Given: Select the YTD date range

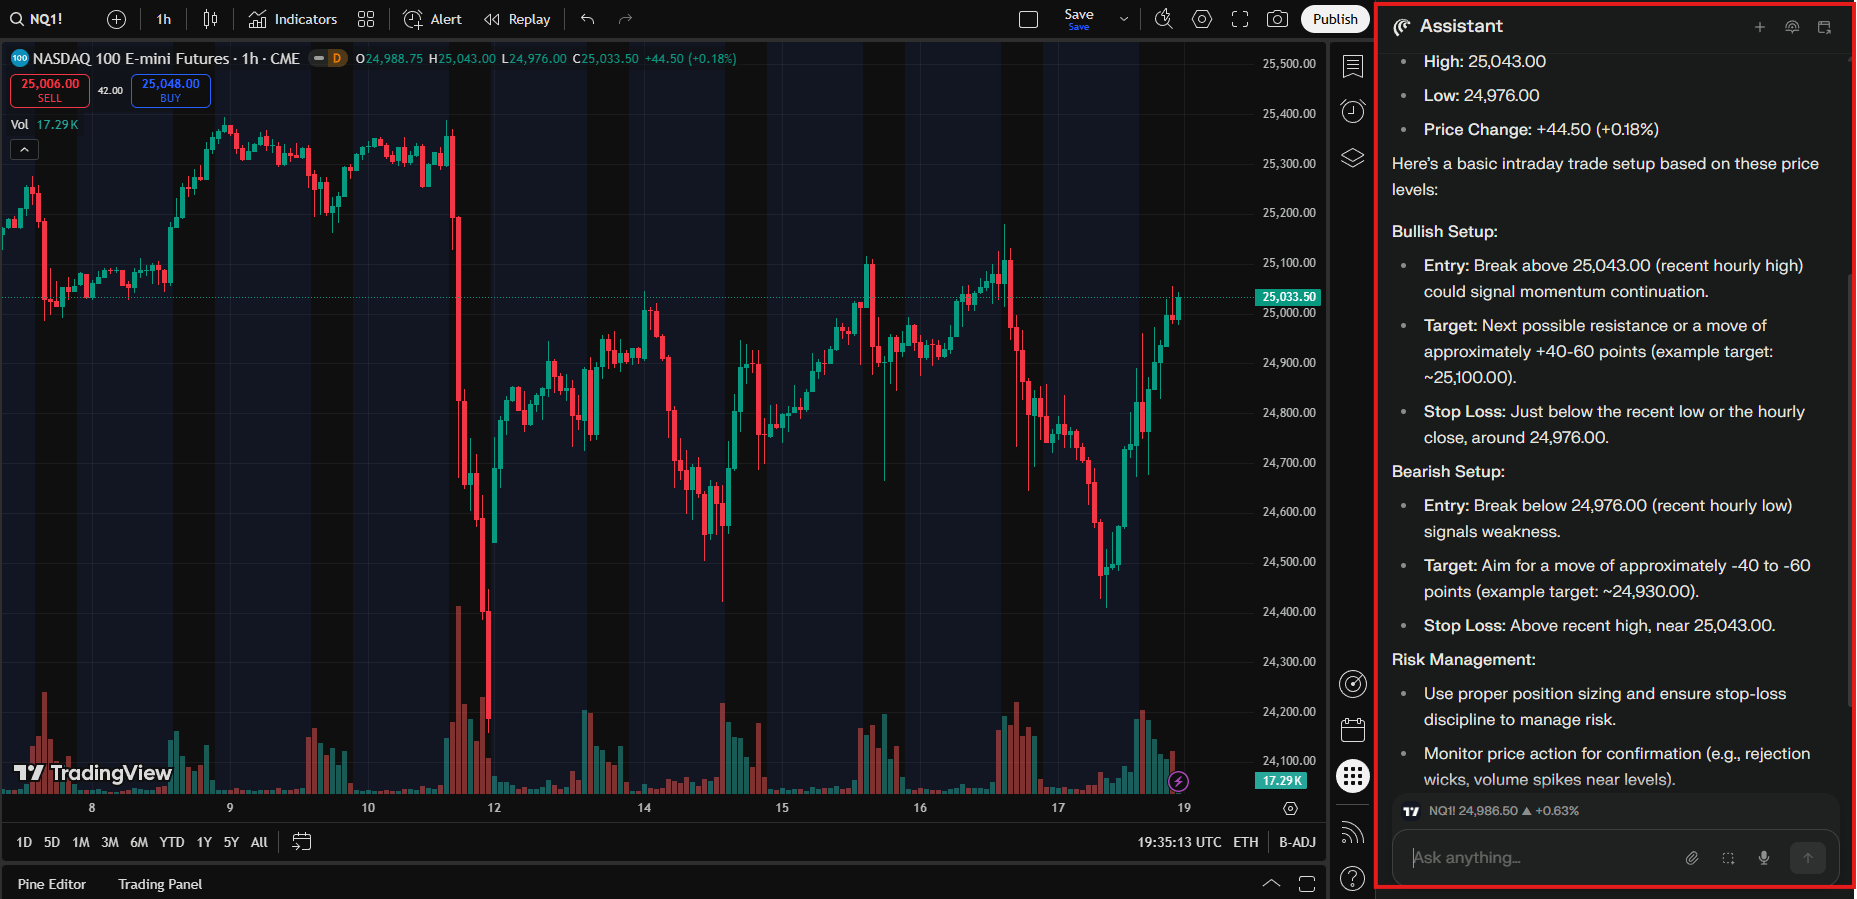Looking at the screenshot, I should point(172,842).
